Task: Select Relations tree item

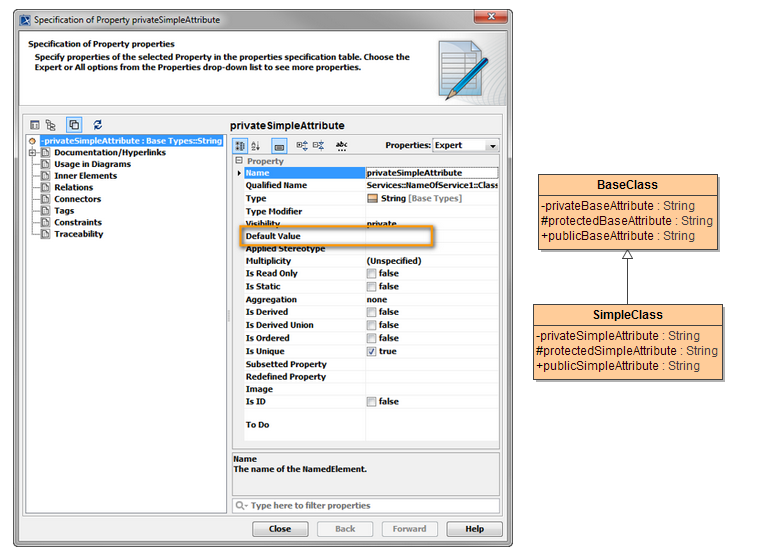Action: [74, 187]
